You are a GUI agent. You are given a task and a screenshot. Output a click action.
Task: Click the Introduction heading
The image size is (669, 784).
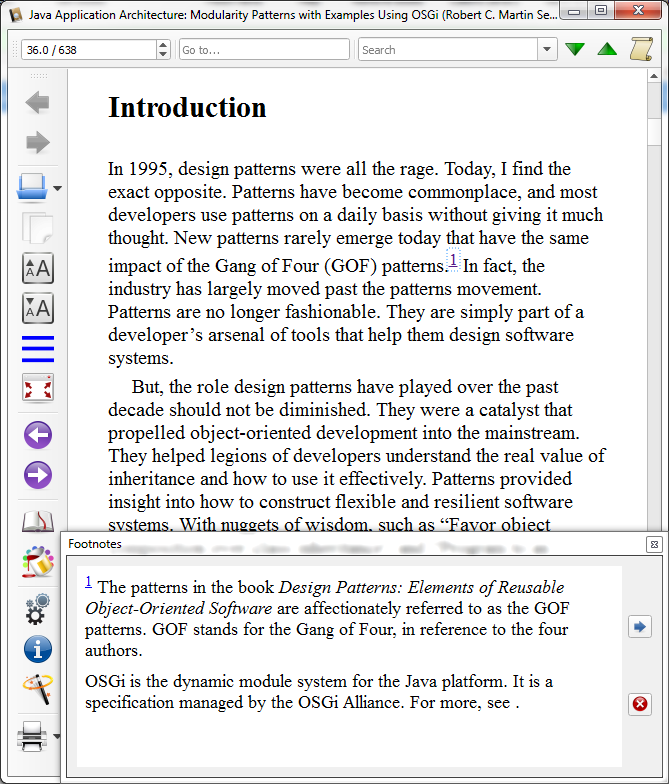(187, 108)
